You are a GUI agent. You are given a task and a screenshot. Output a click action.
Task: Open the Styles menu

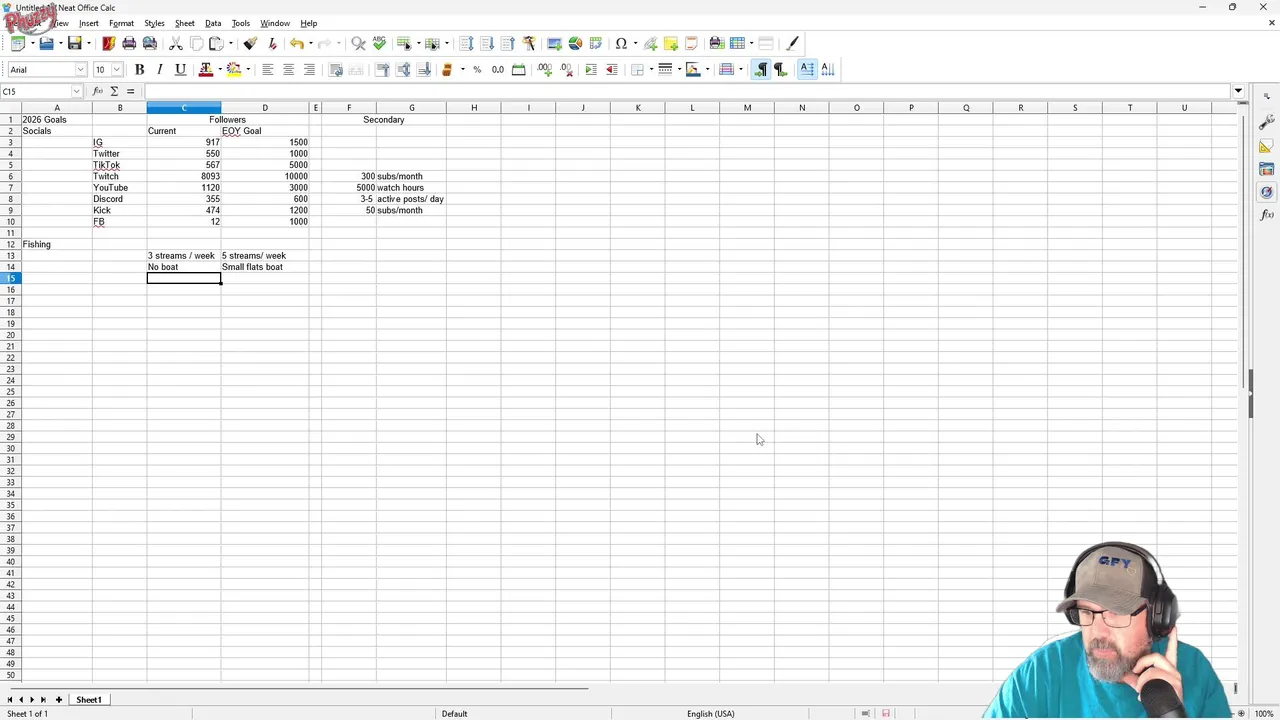pyautogui.click(x=154, y=23)
